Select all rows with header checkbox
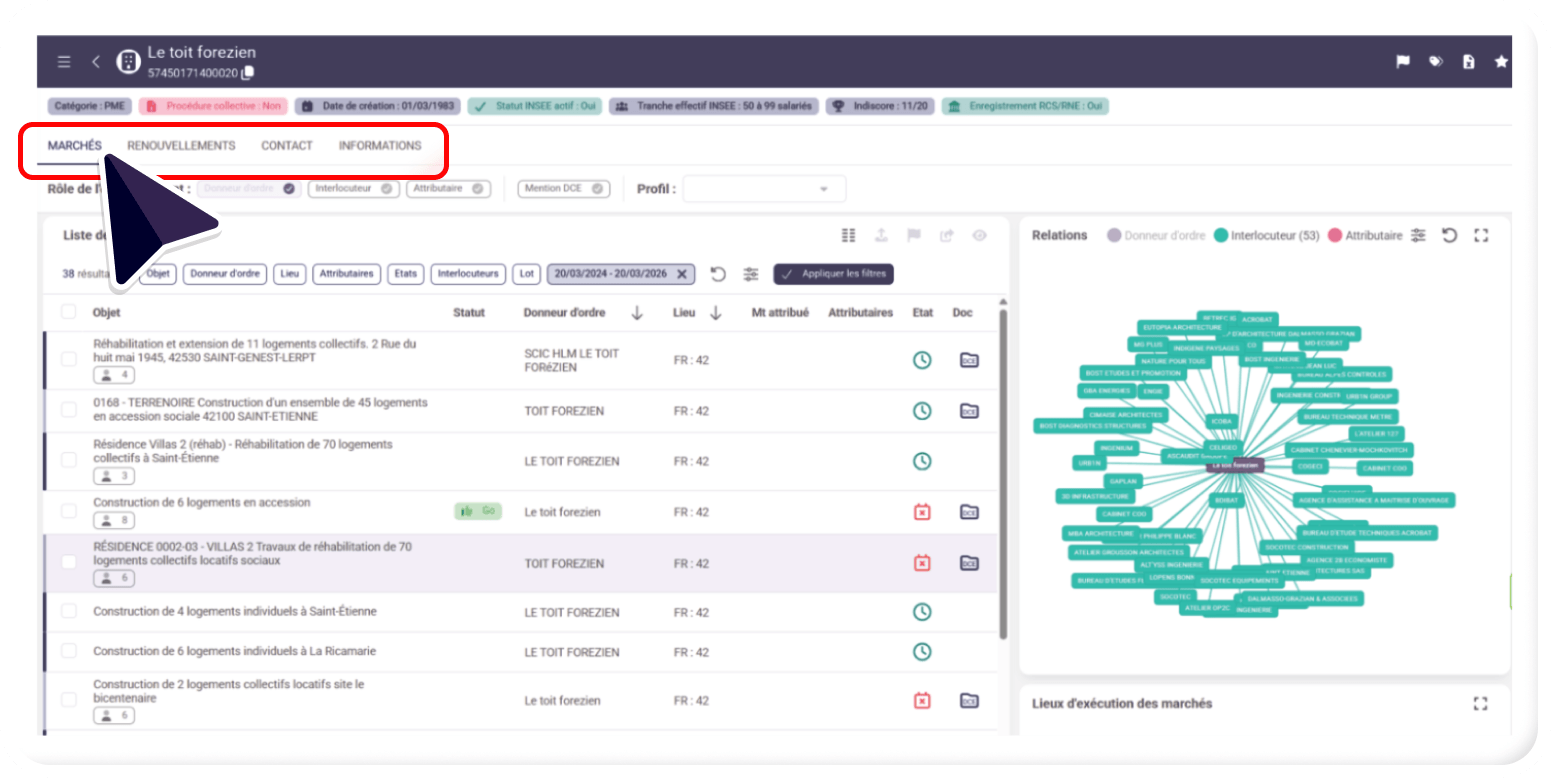This screenshot has height=778, width=1551. click(69, 312)
